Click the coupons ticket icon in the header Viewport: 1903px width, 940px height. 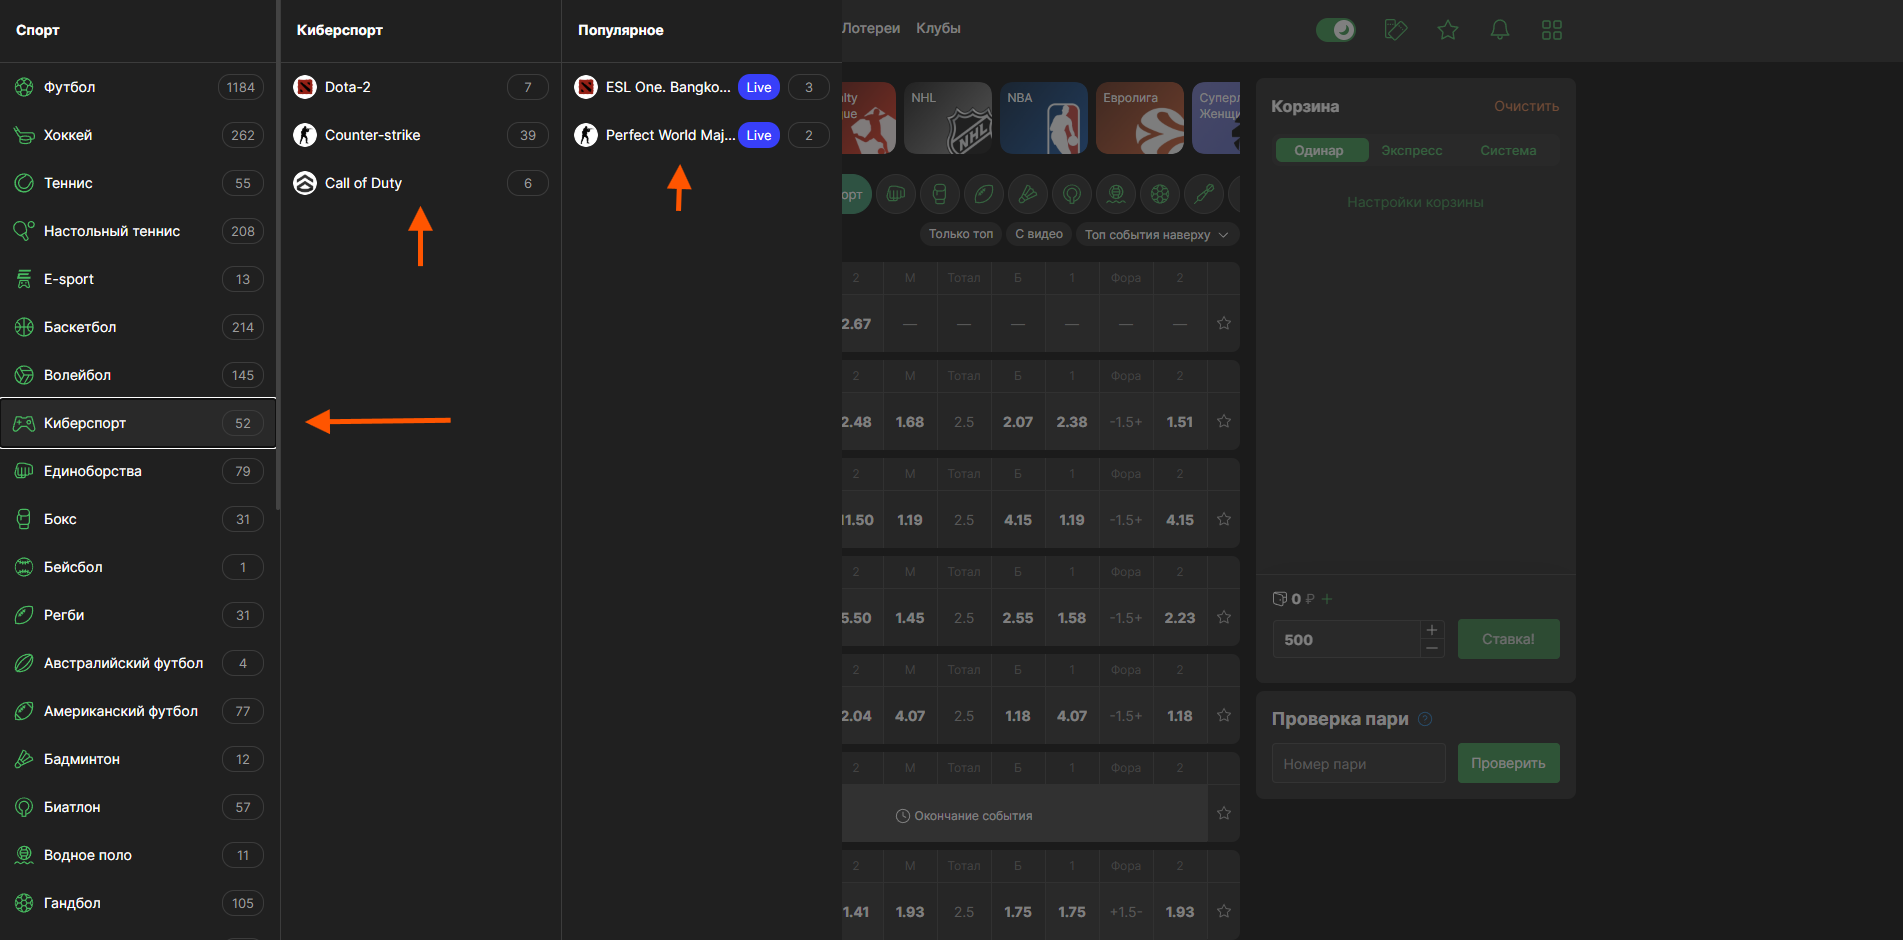click(1395, 30)
